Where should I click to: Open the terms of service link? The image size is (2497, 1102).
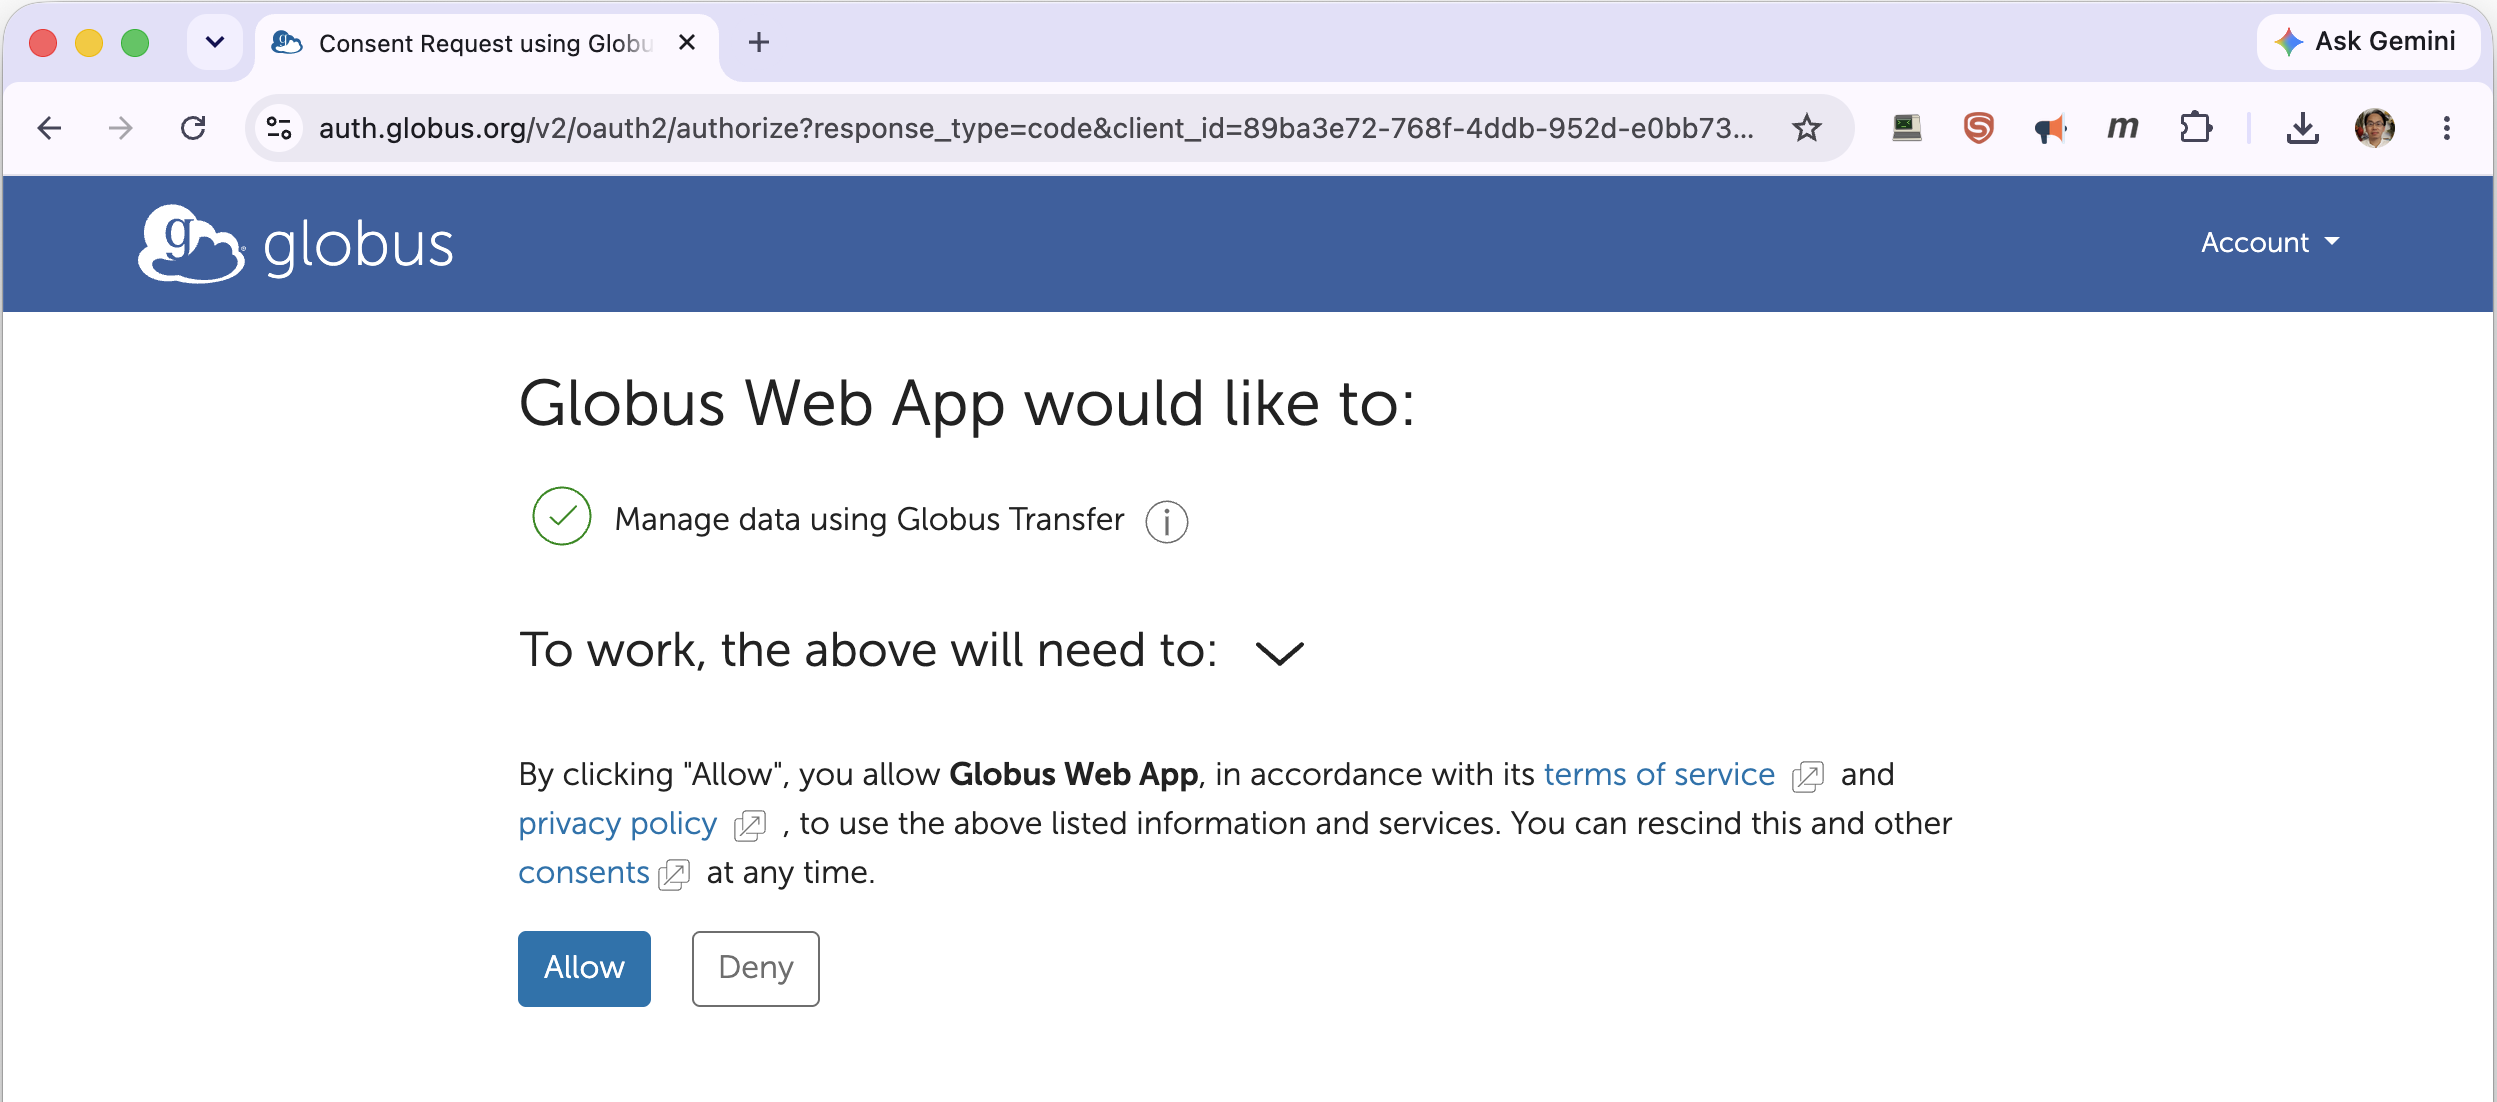[x=1659, y=774]
